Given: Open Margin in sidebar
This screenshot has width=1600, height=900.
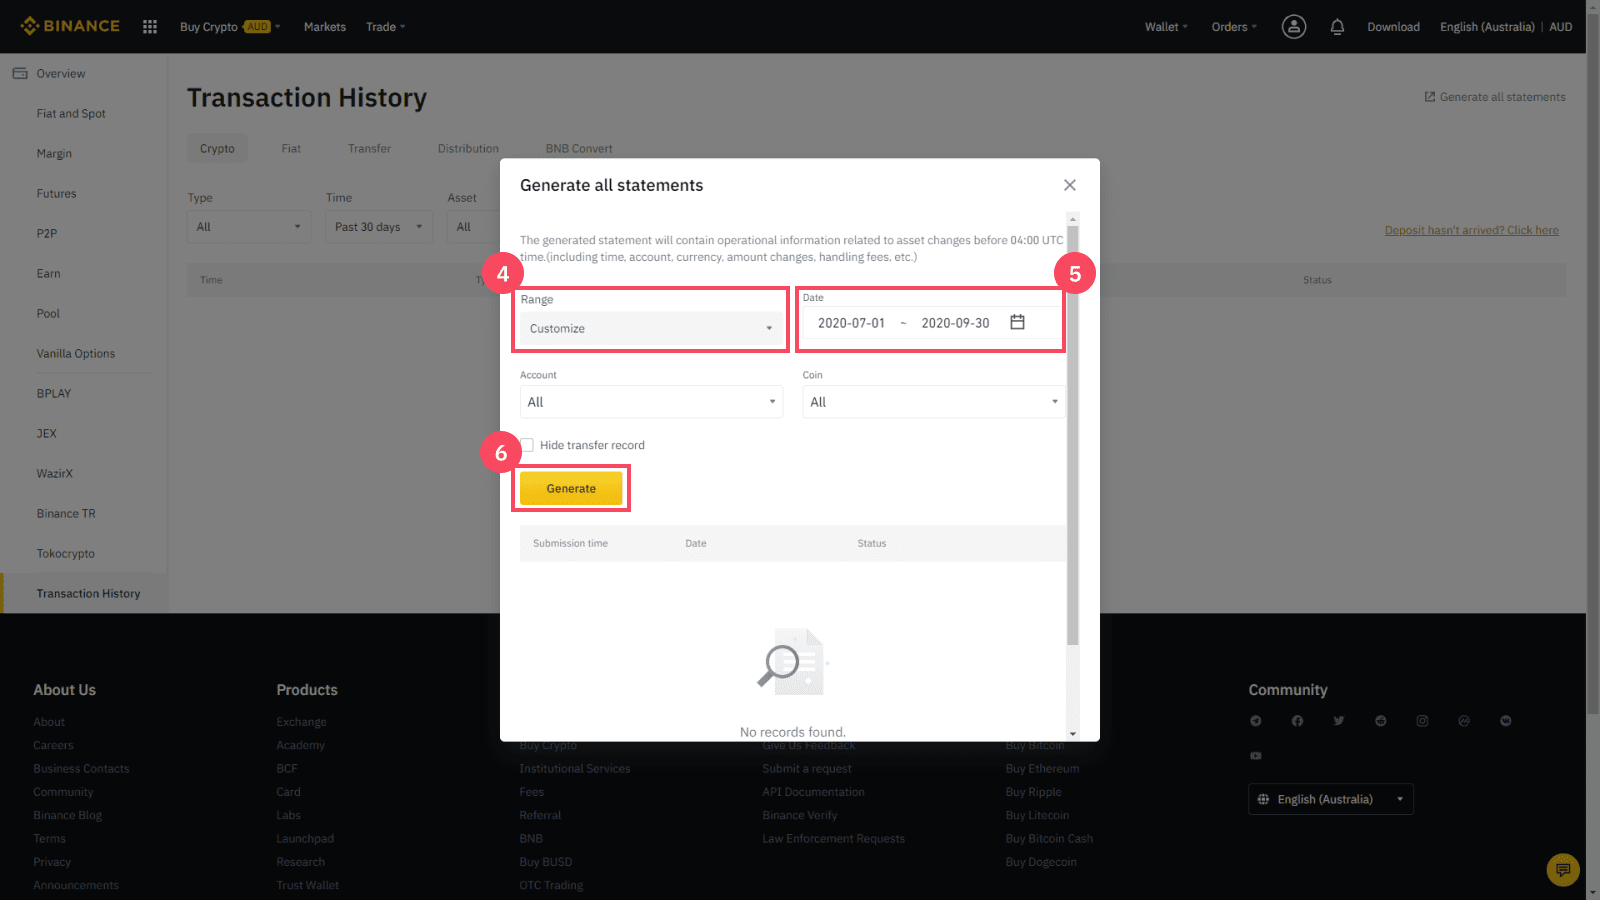Looking at the screenshot, I should pos(54,153).
